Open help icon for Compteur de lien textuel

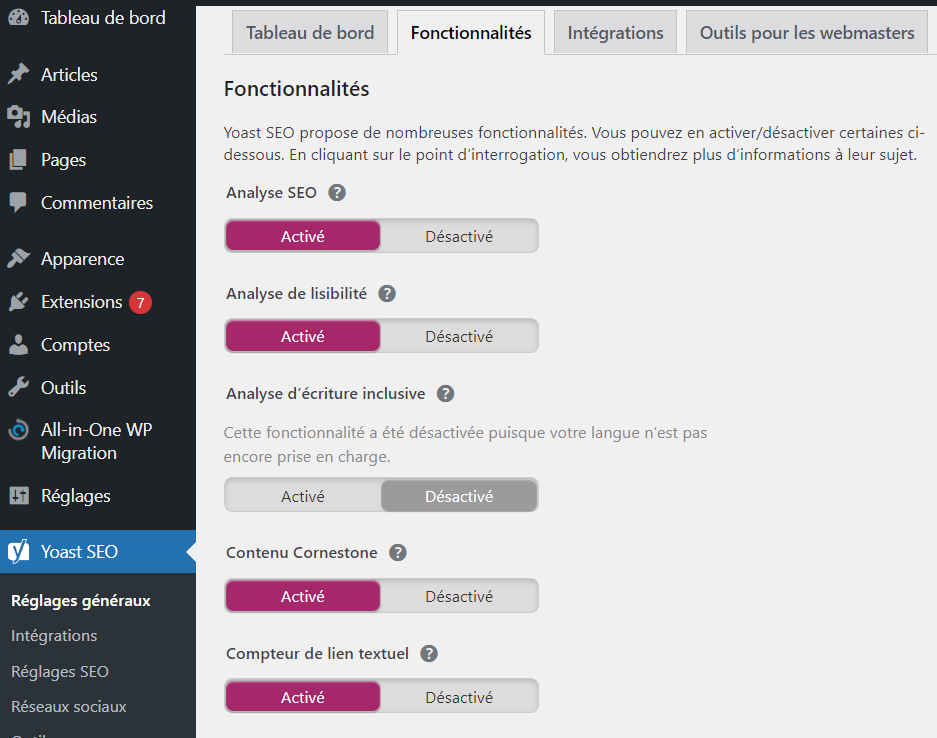click(x=429, y=654)
